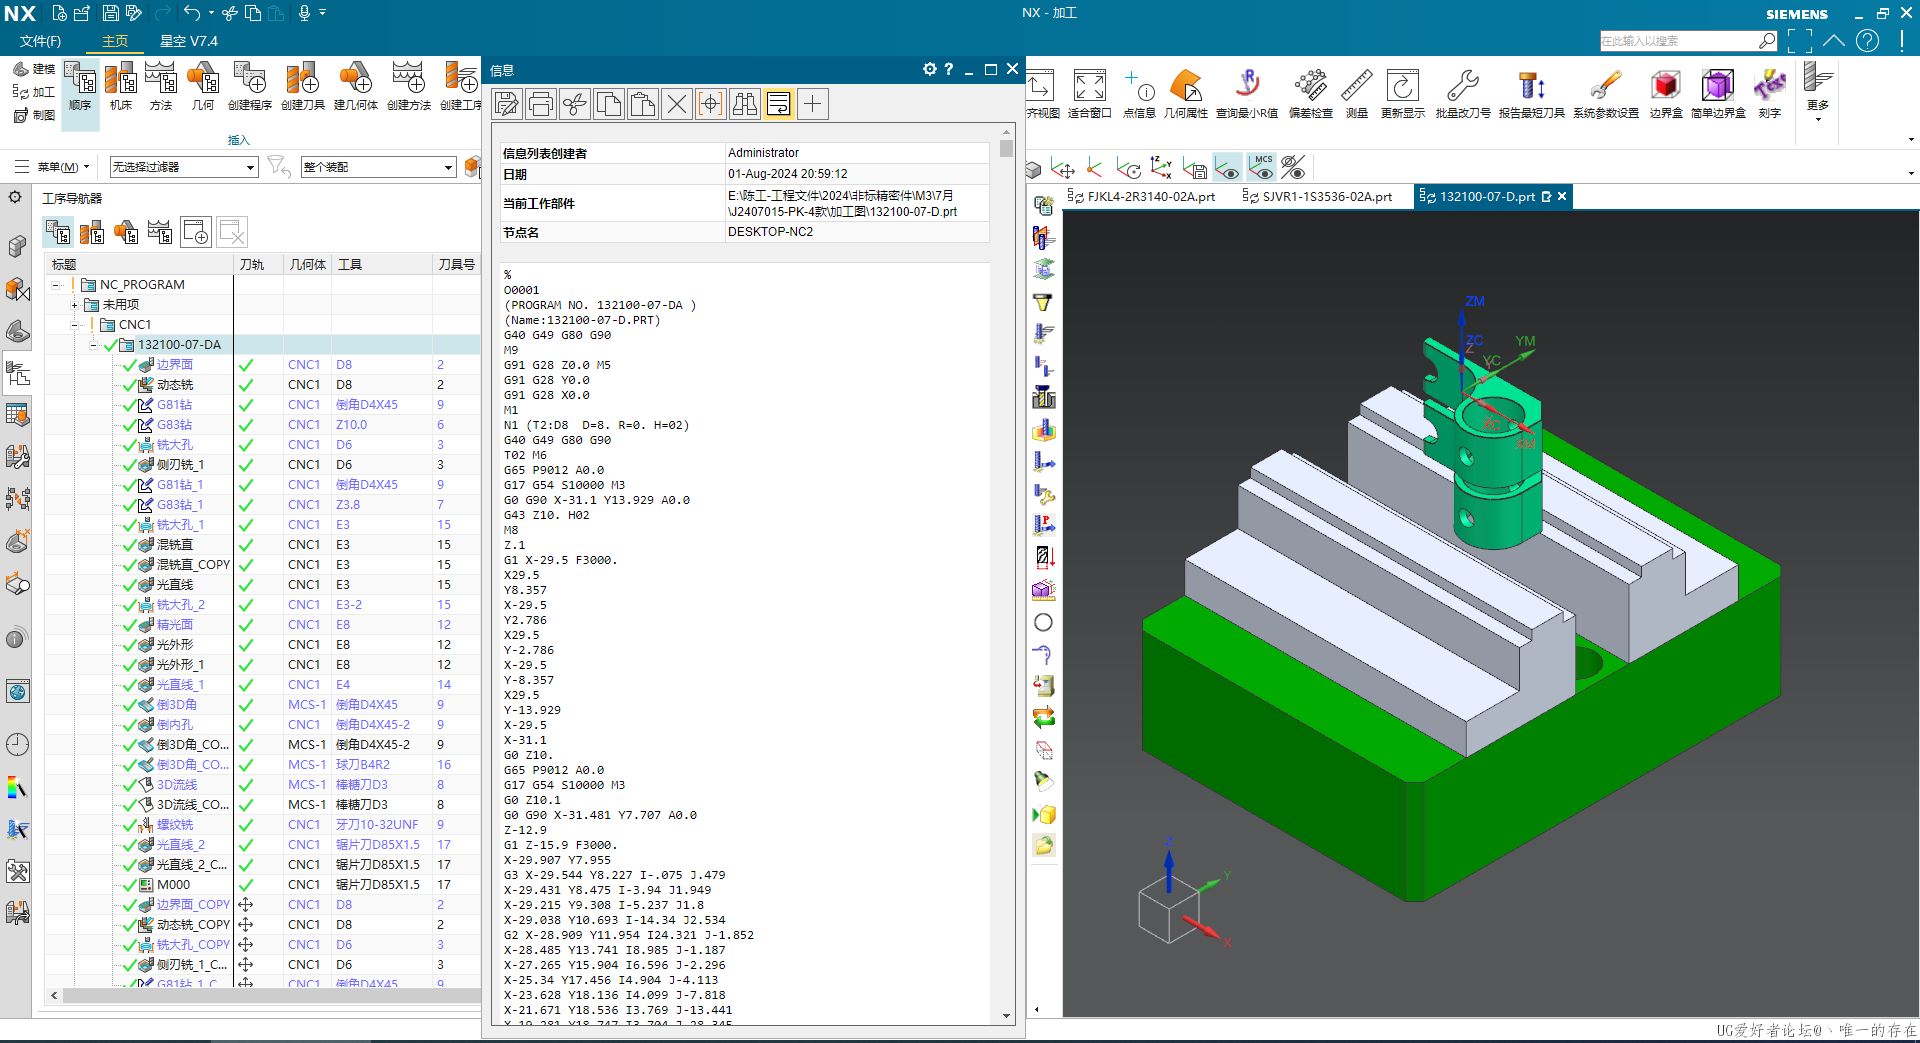Switch to 加工 manufacturing application

coord(34,92)
